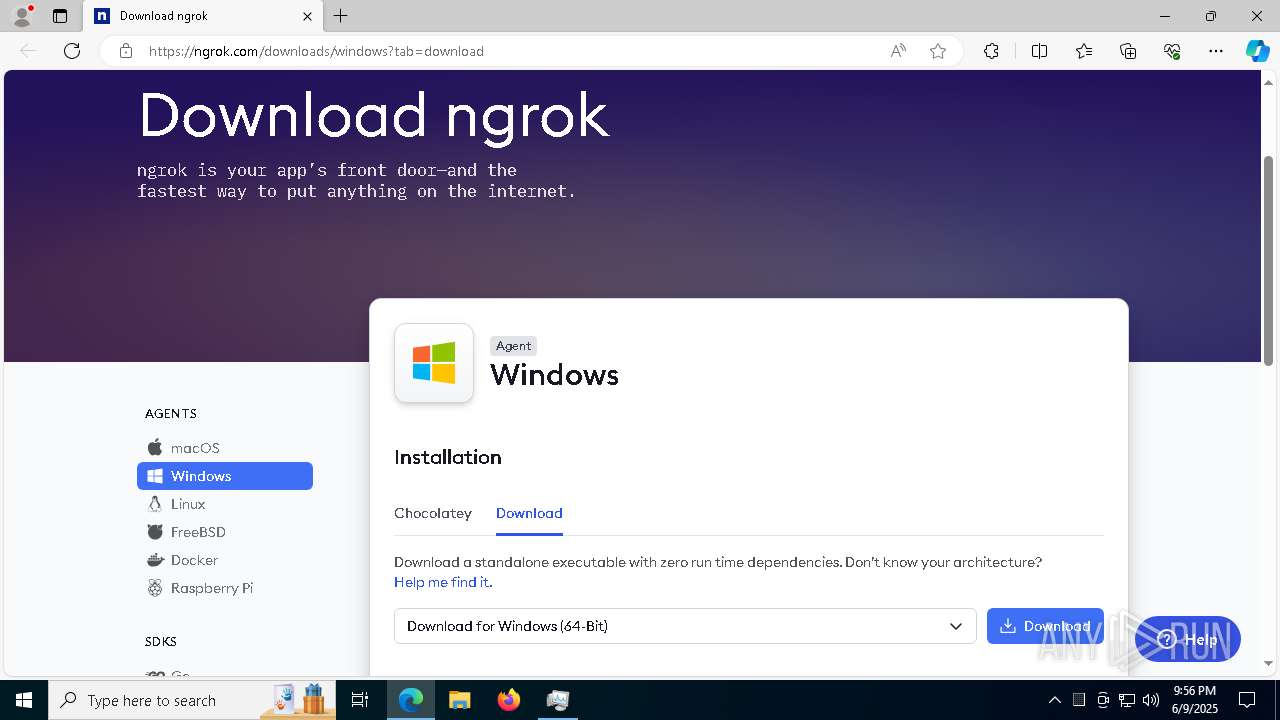This screenshot has height=720, width=1280.
Task: Open the Collections icon
Action: tap(1128, 51)
